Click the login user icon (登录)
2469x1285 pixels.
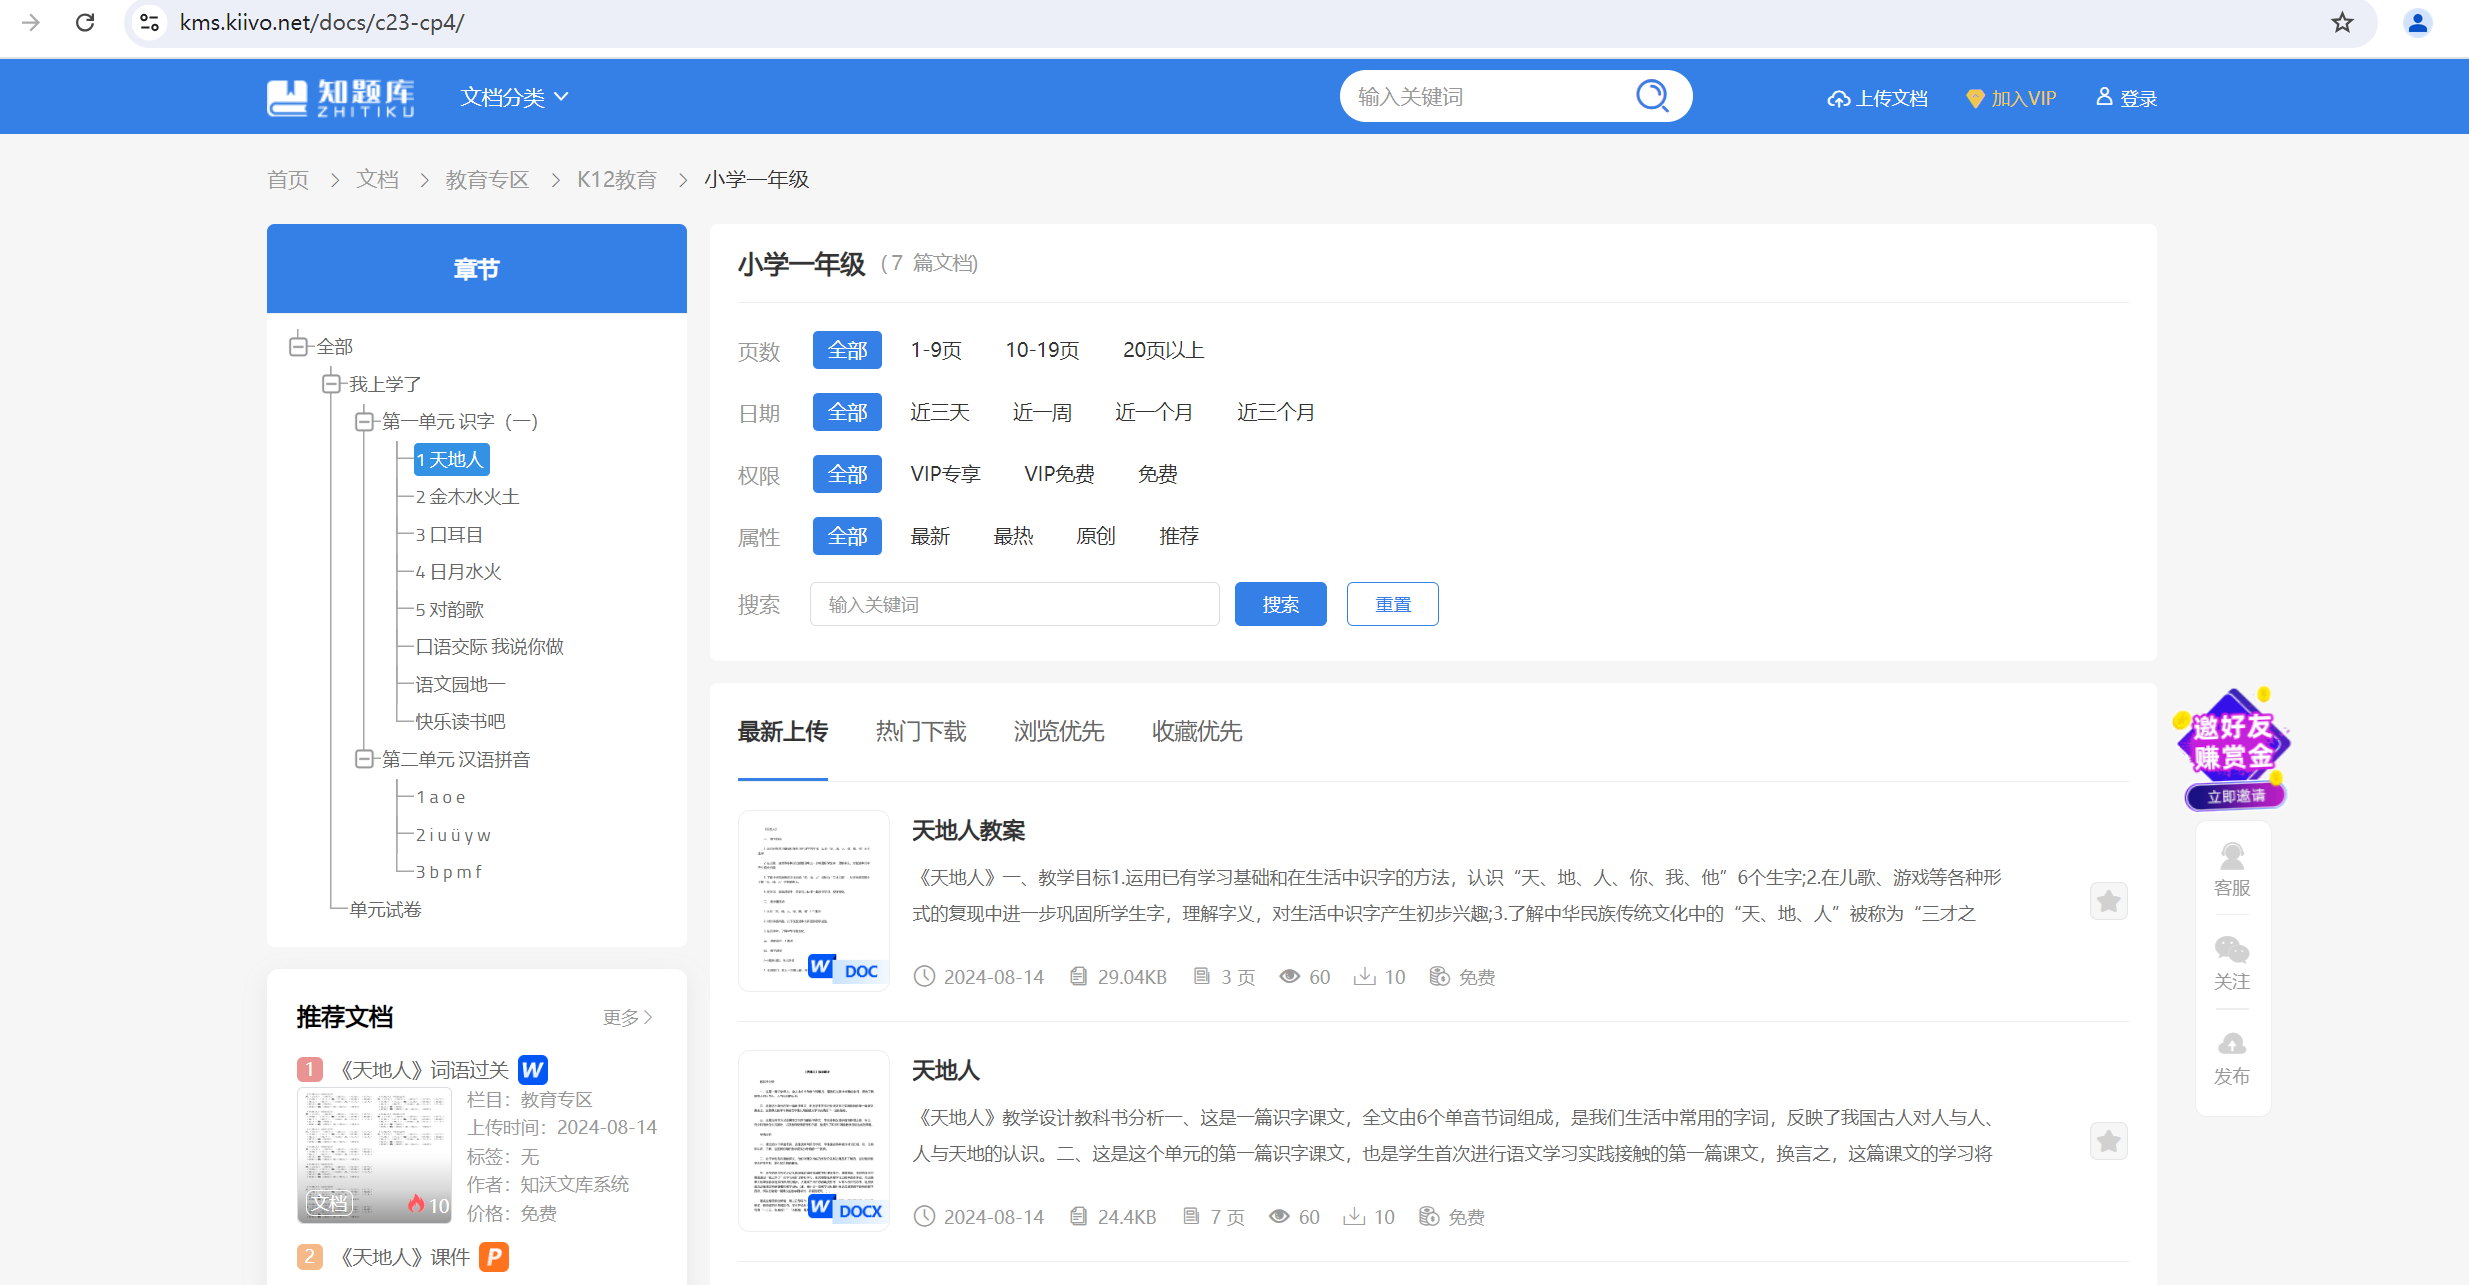click(x=2104, y=97)
